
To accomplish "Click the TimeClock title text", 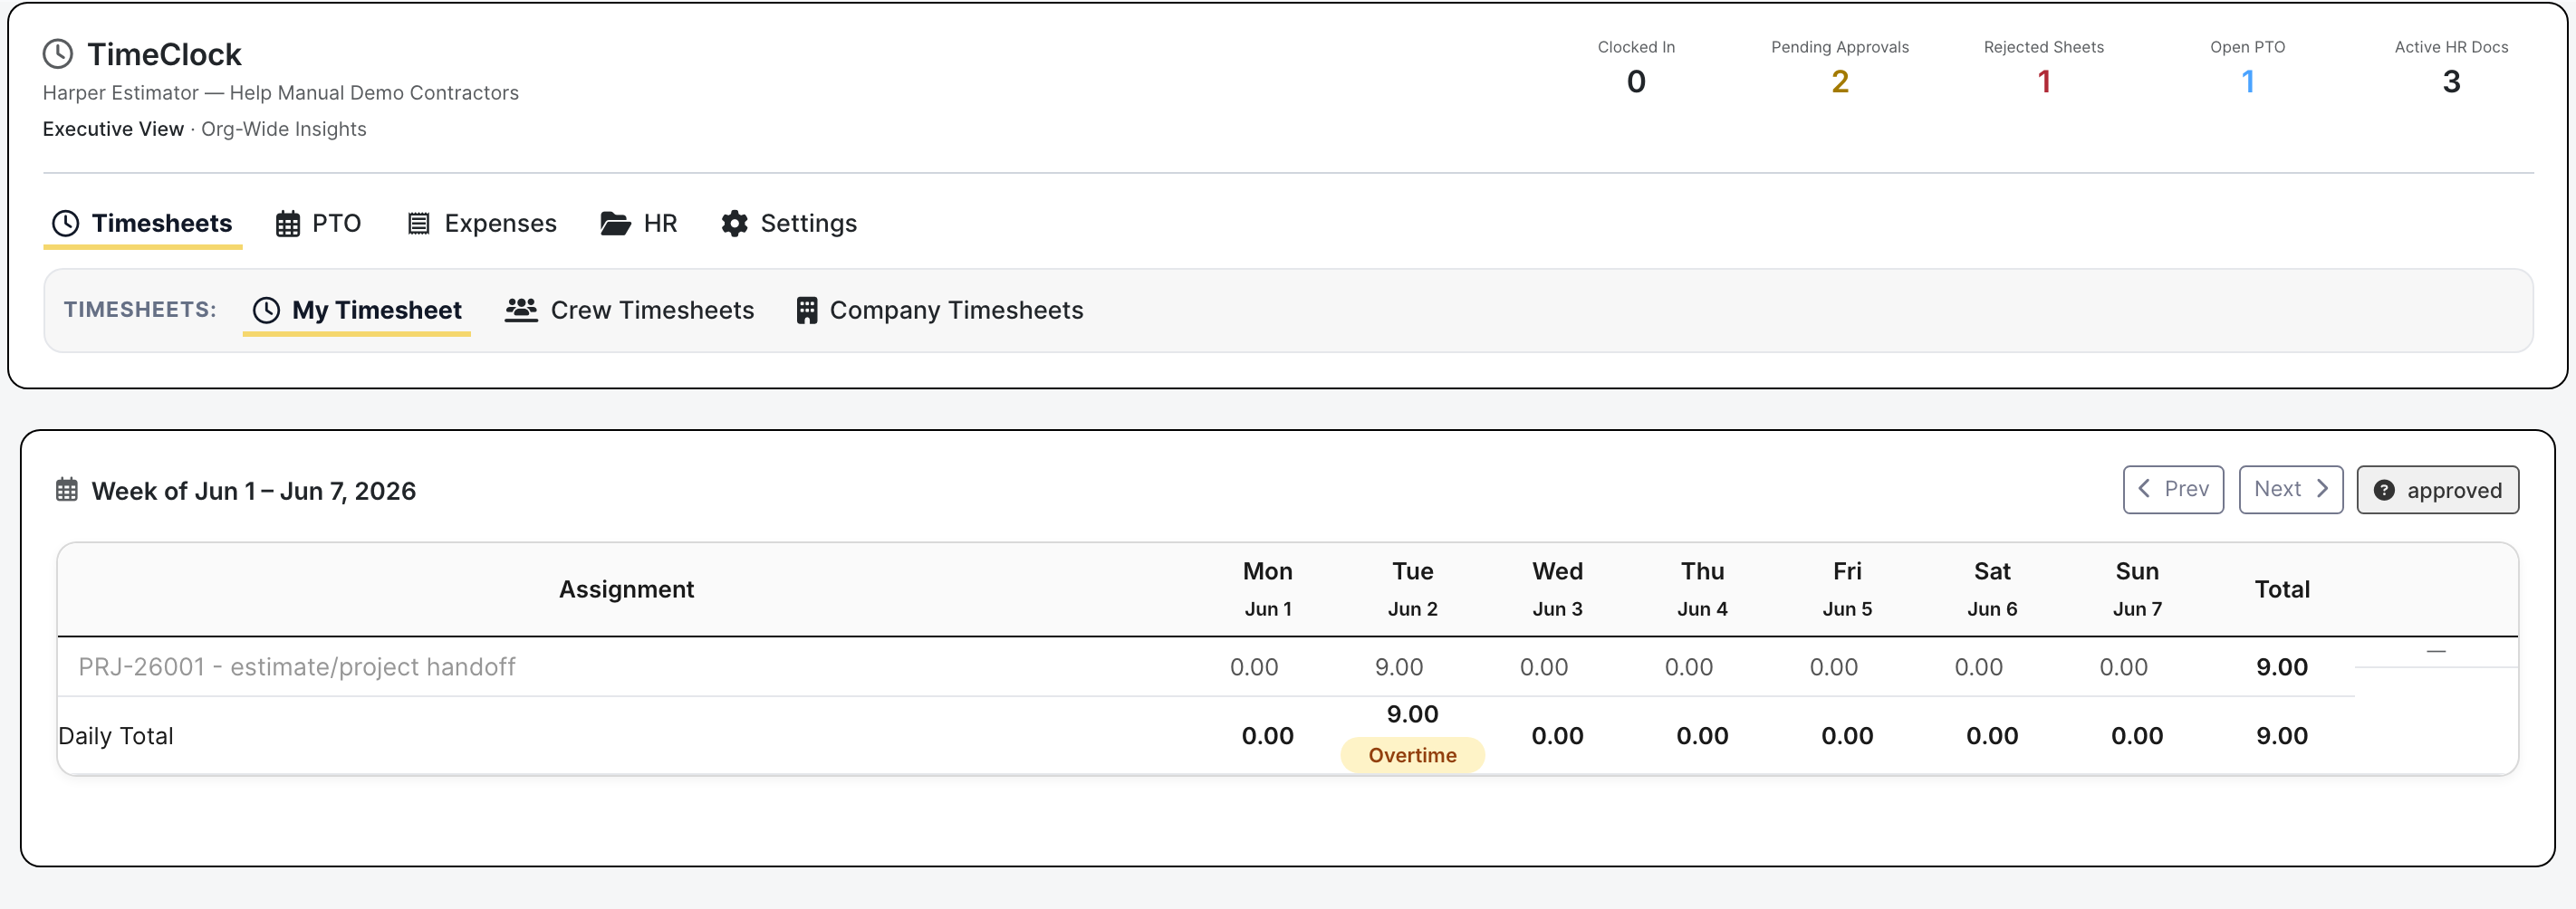I will pyautogui.click(x=164, y=54).
